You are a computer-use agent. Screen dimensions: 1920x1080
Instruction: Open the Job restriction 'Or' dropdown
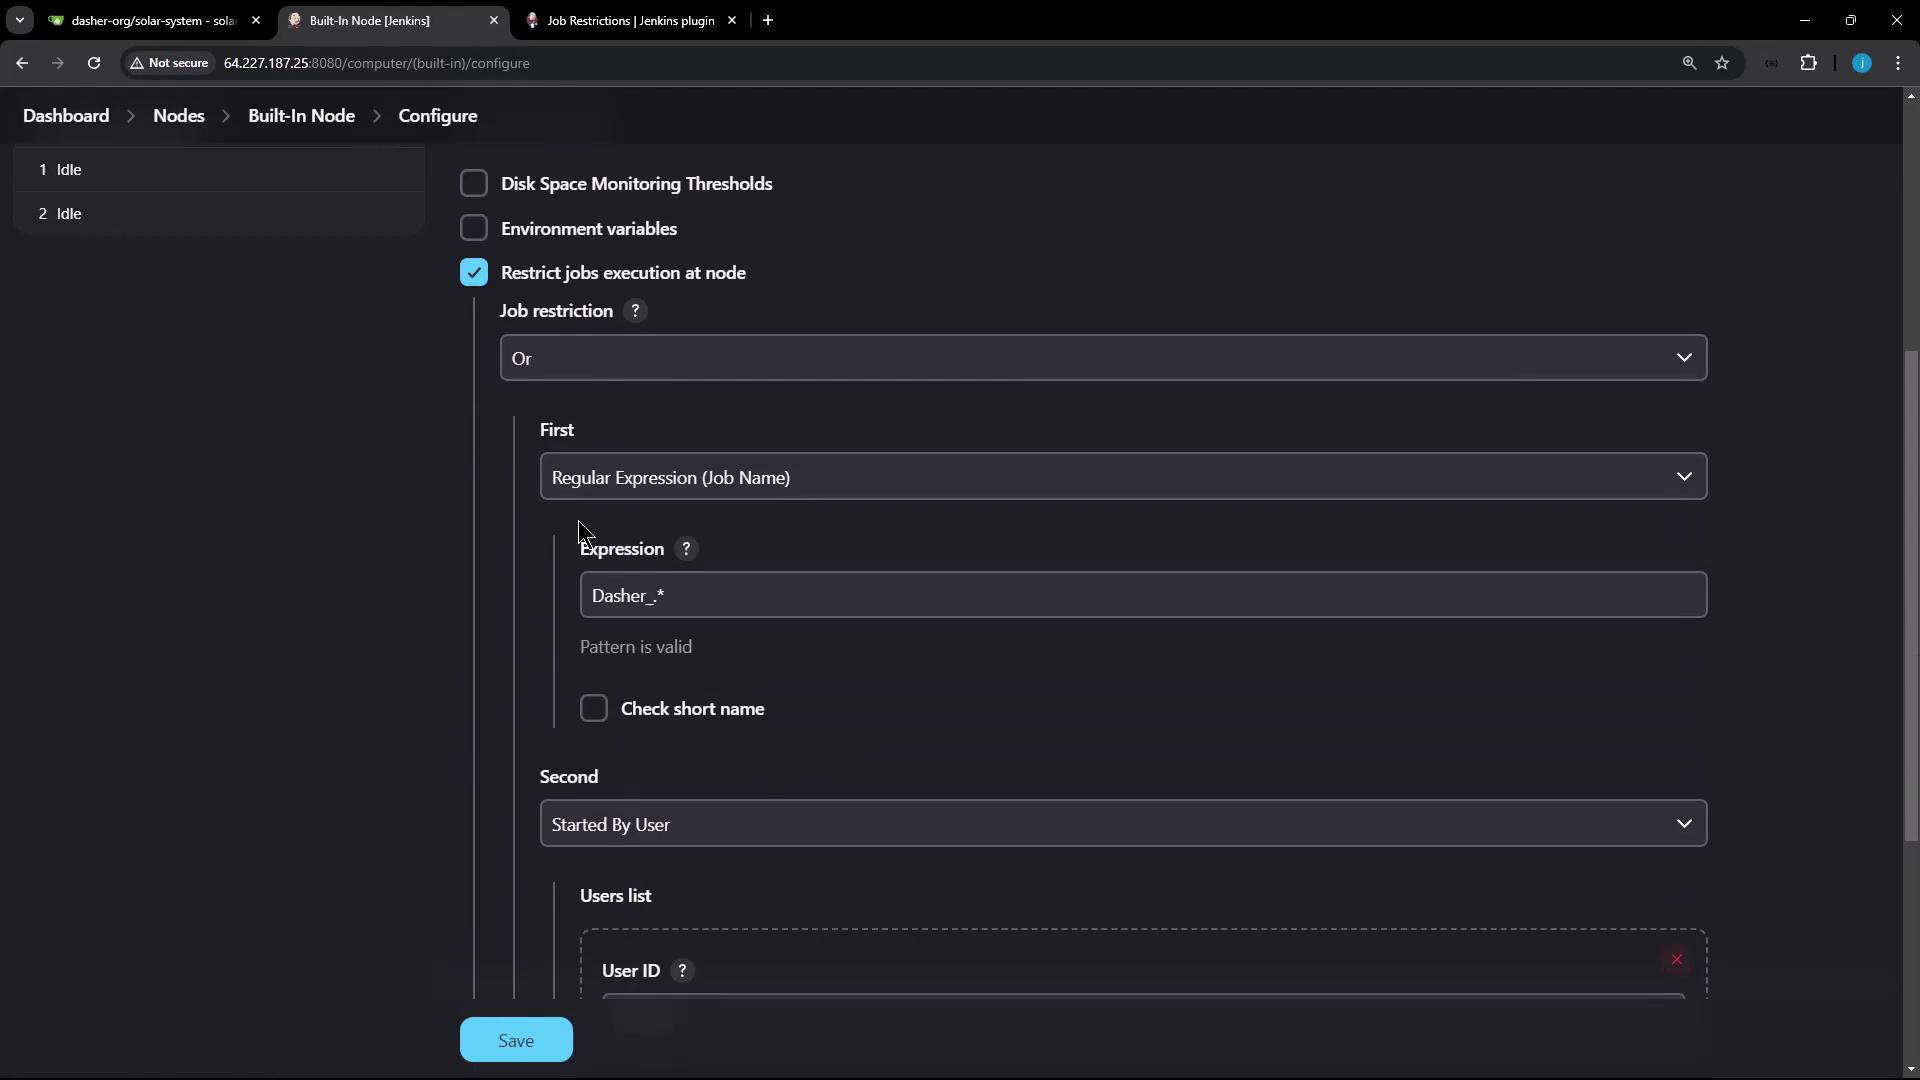[1103, 358]
